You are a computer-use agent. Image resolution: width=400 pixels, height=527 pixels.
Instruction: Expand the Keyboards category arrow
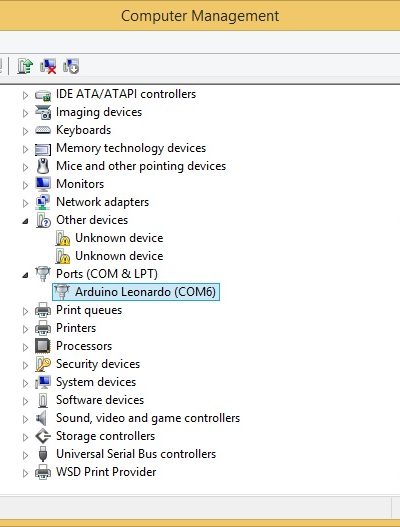click(x=25, y=131)
